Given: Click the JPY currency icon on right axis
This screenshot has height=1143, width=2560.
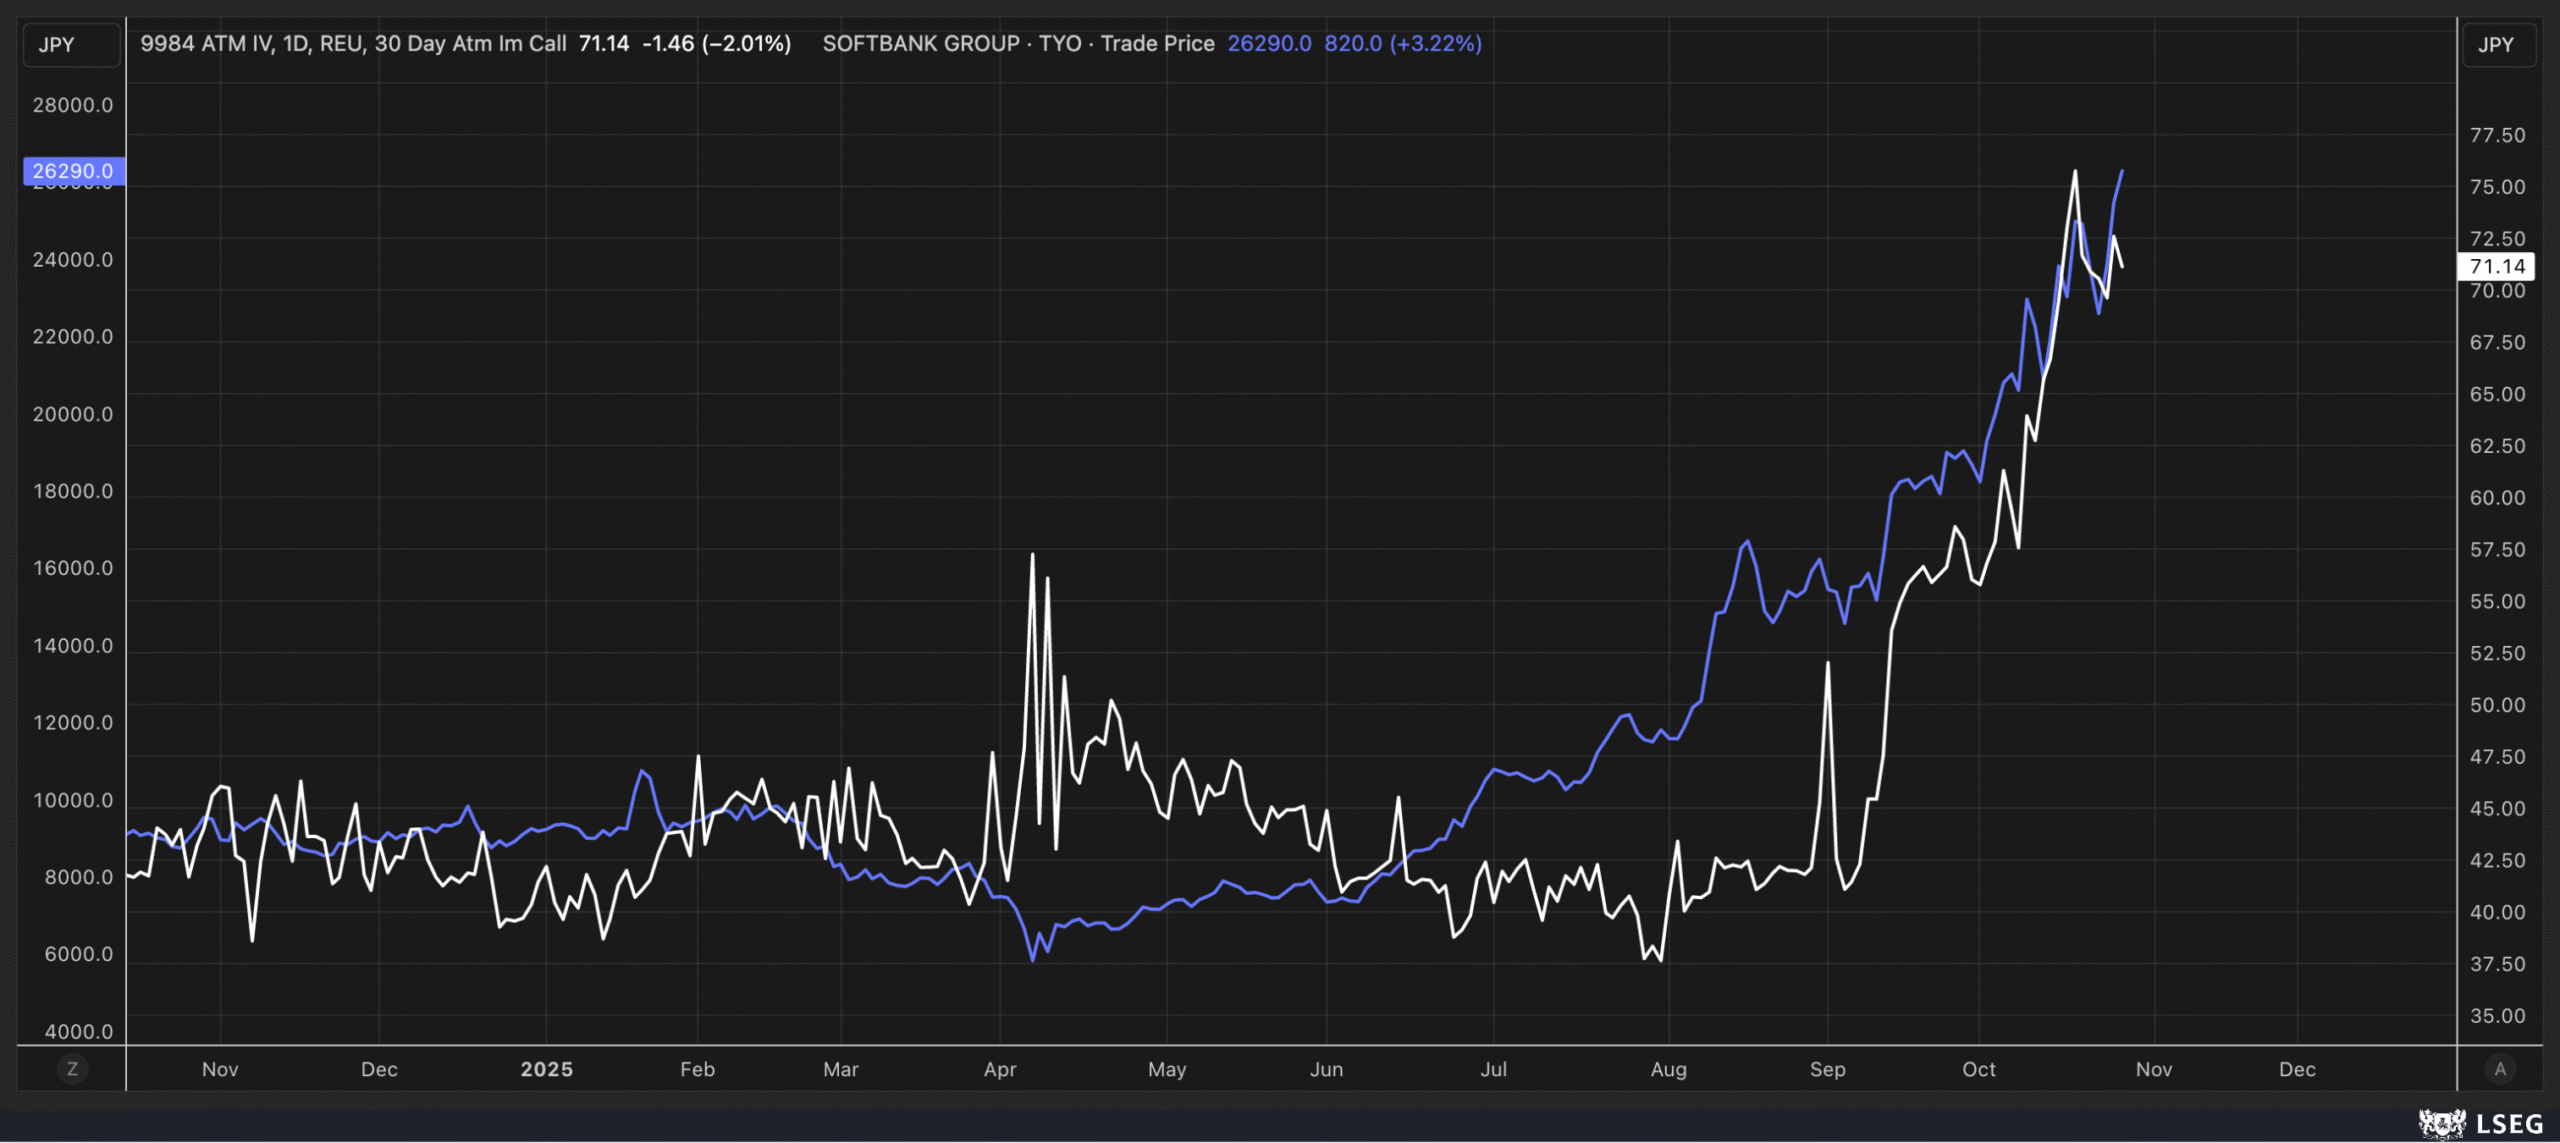Looking at the screenshot, I should (x=2497, y=44).
